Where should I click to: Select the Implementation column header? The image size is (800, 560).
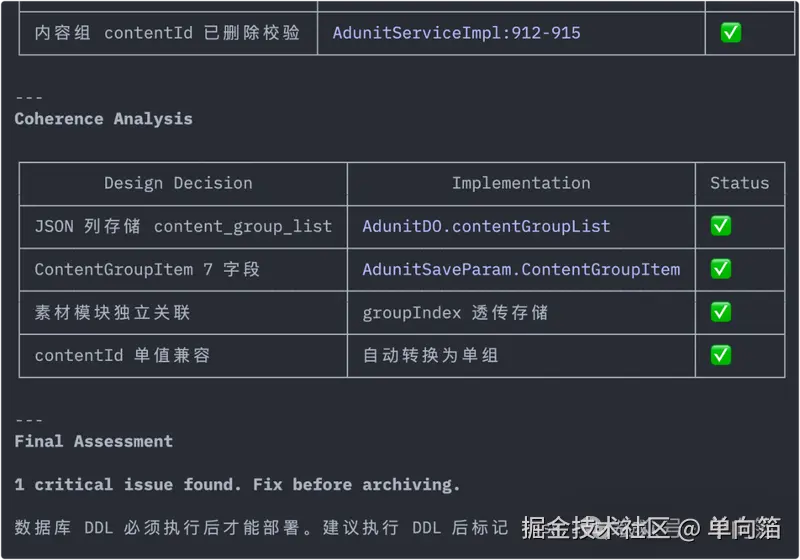tap(521, 183)
